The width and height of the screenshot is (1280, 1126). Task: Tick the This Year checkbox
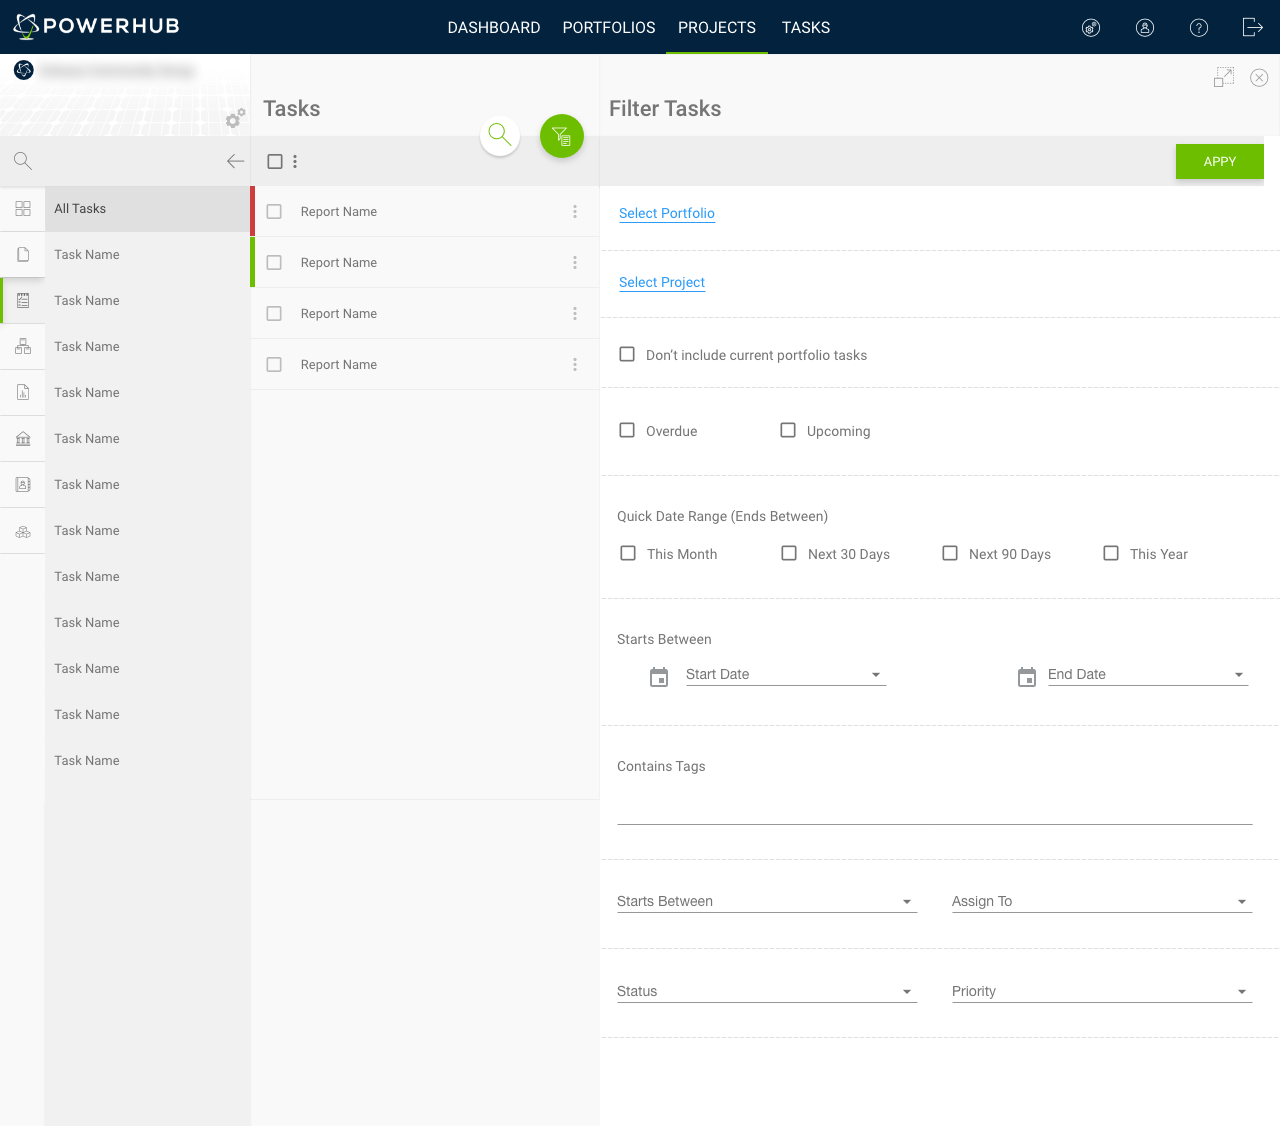pos(1111,553)
